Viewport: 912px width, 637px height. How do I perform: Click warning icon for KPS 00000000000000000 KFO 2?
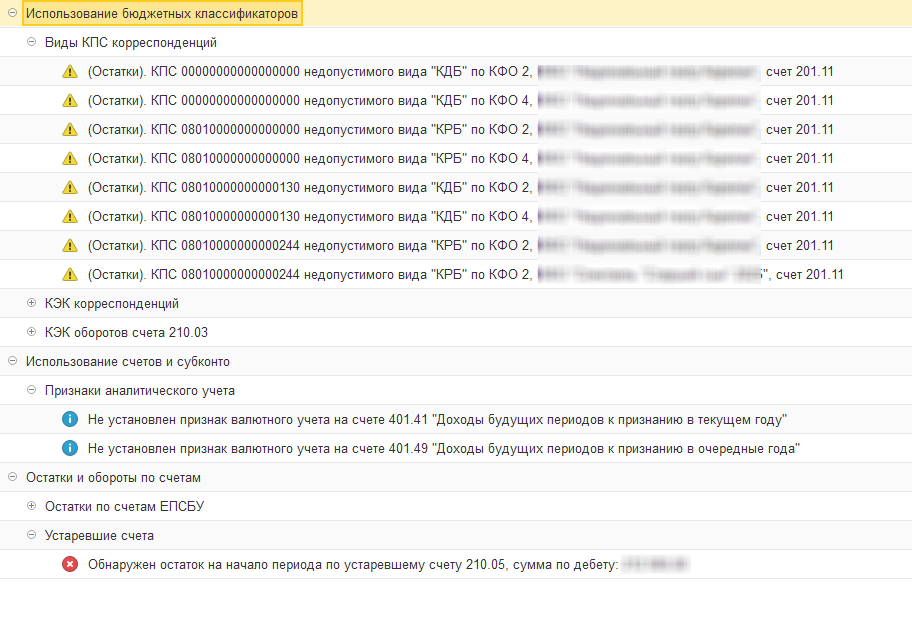coord(69,72)
